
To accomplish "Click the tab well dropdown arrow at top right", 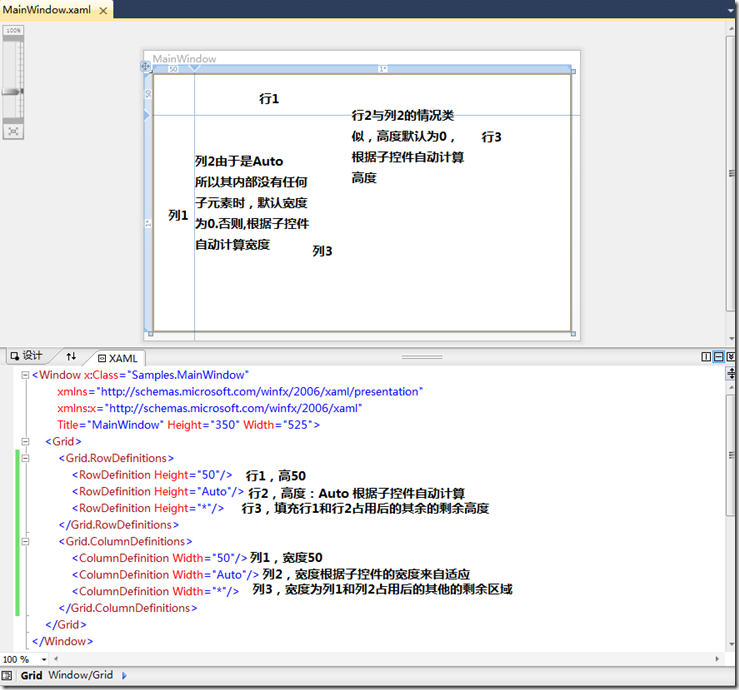I will [730, 10].
